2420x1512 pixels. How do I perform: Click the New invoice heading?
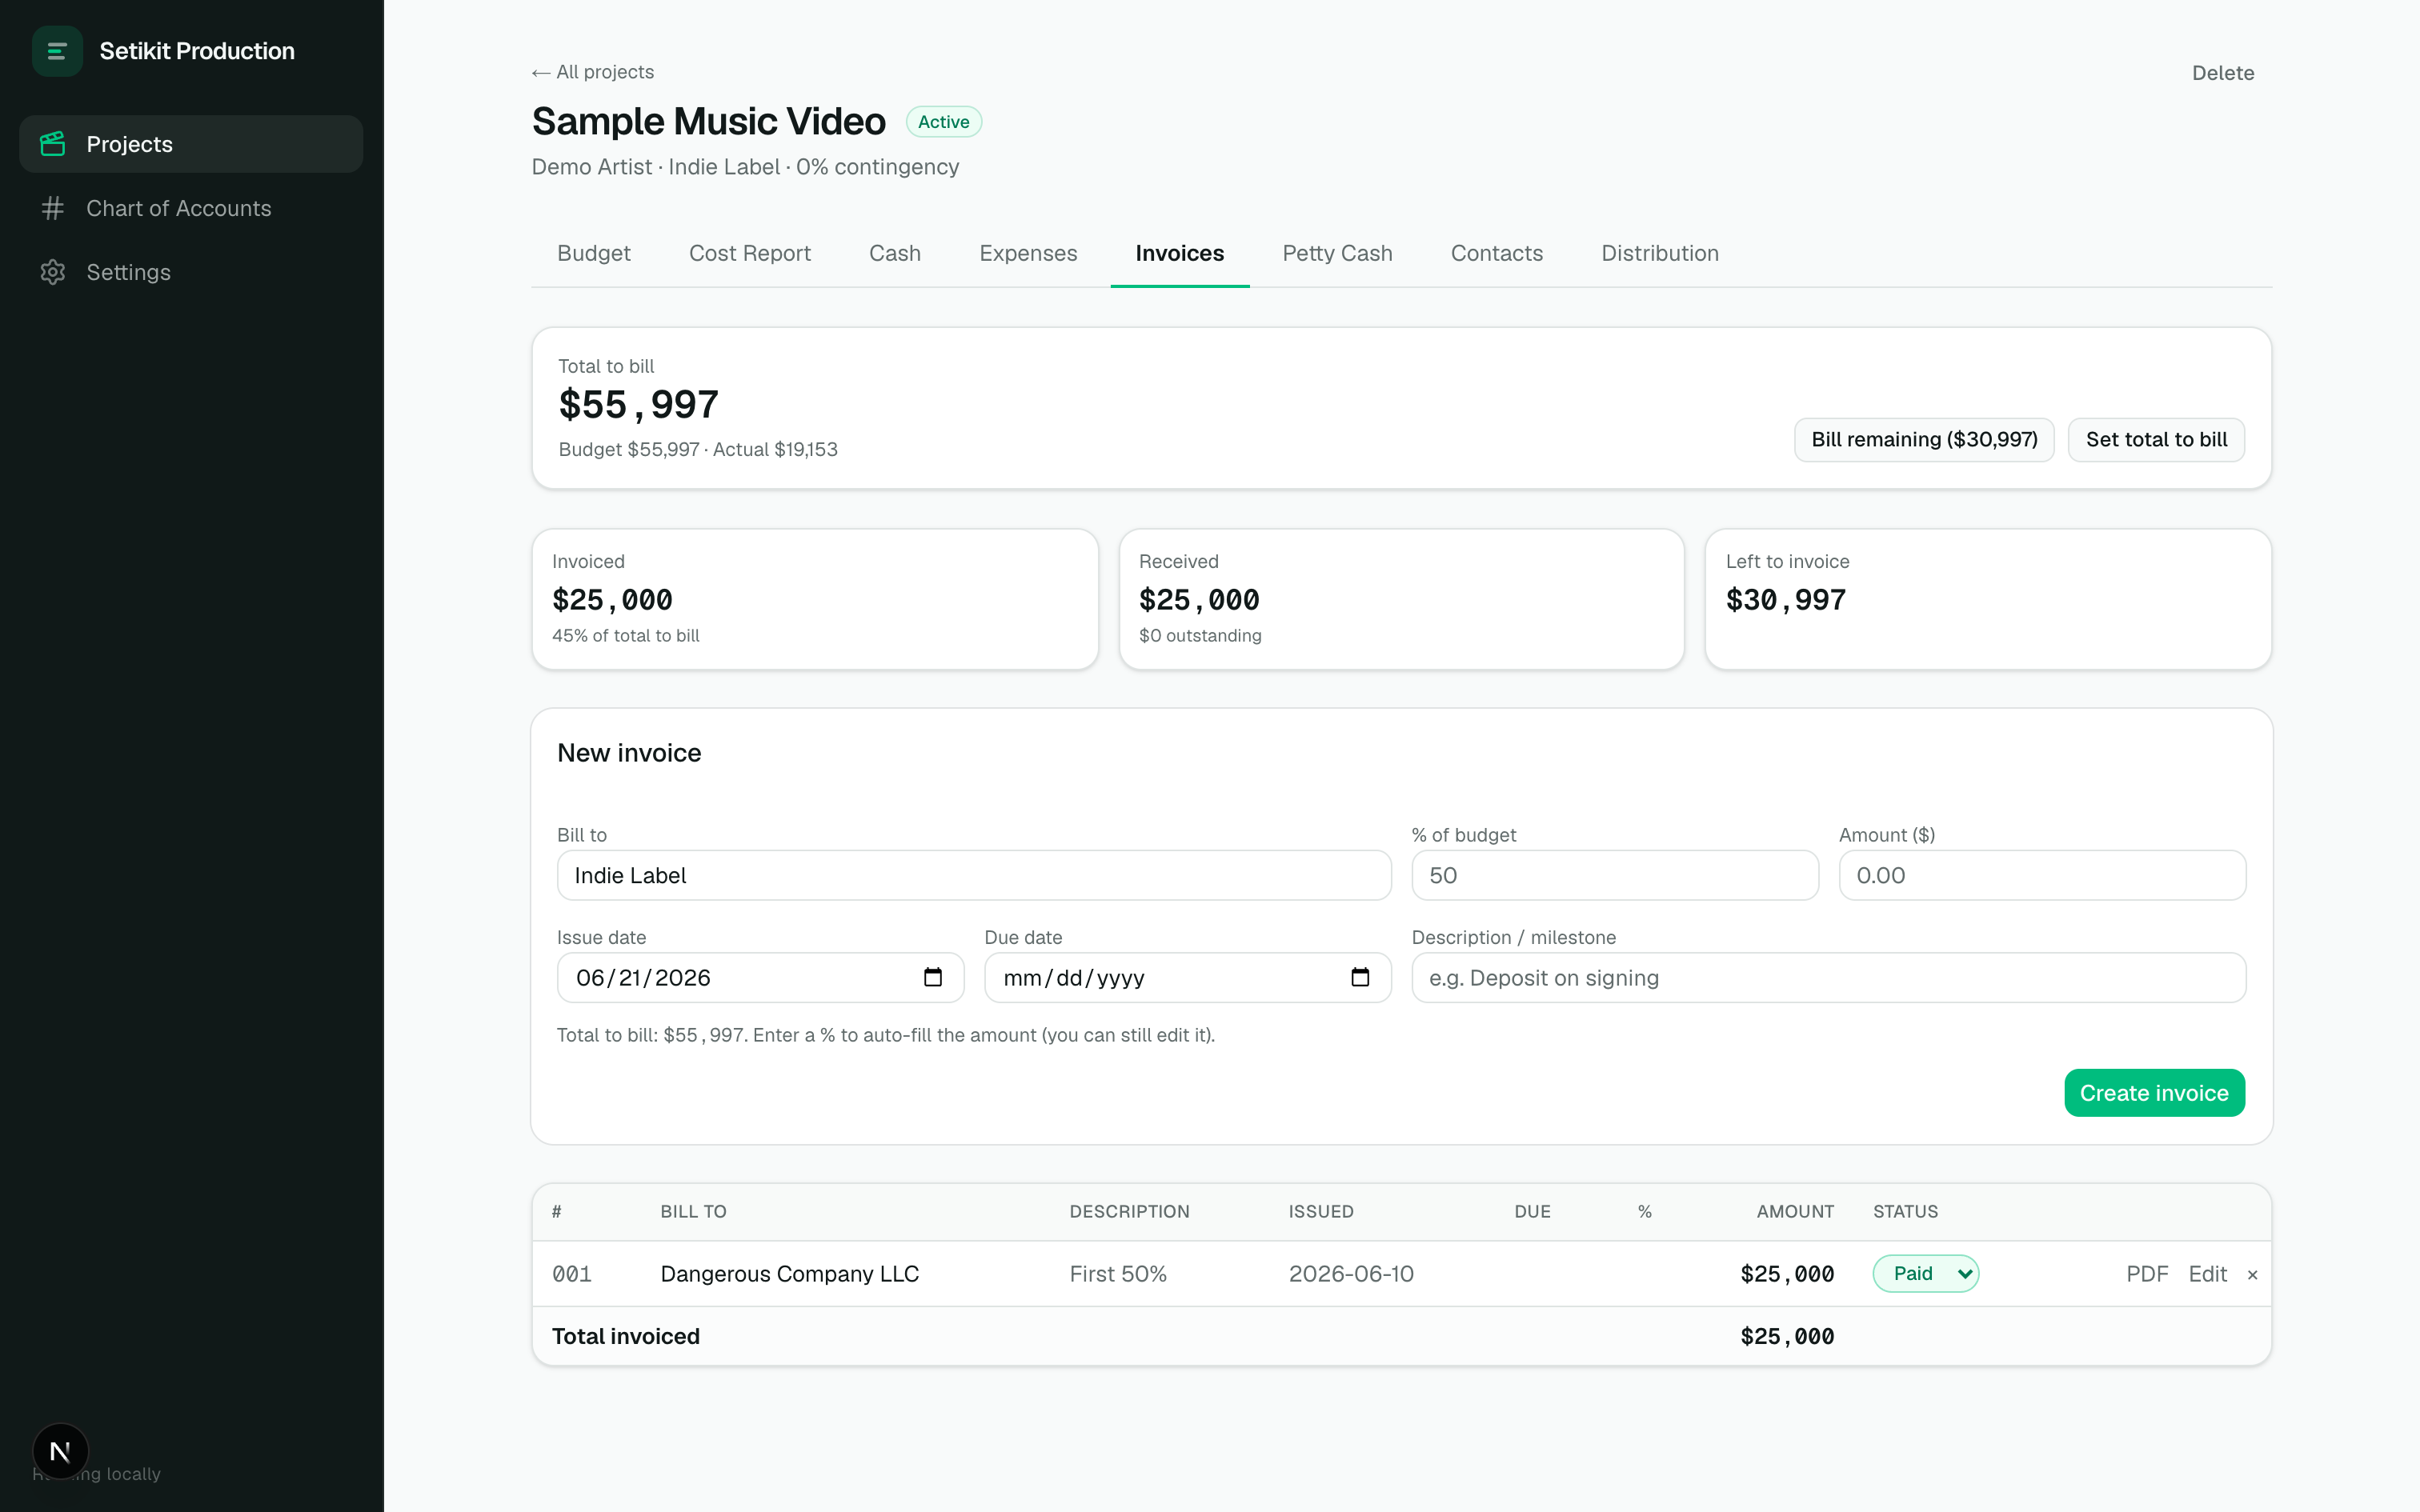(629, 753)
